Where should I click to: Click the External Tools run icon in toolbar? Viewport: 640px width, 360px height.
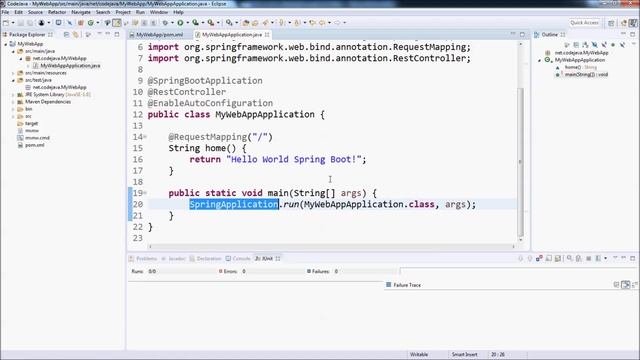[211, 23]
